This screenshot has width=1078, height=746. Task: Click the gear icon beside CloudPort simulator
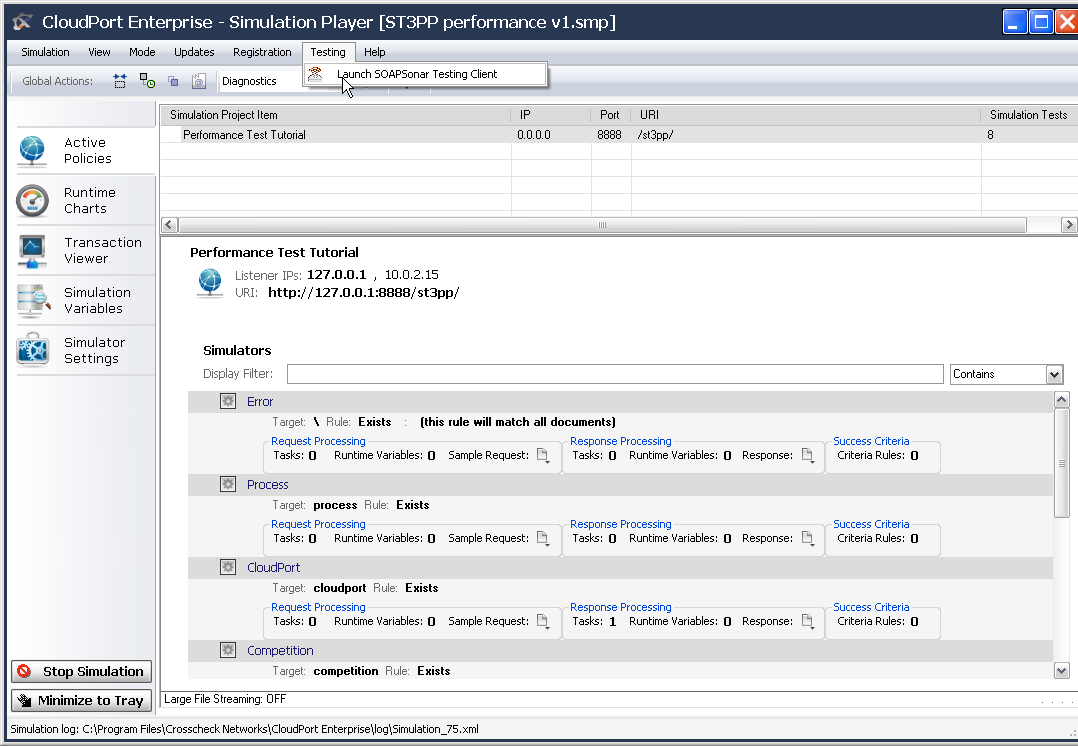tap(228, 567)
